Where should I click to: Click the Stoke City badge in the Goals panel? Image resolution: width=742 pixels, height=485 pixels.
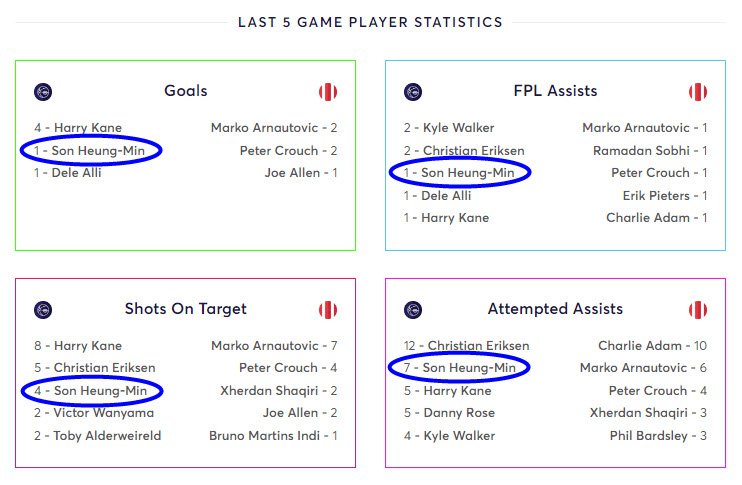click(x=328, y=92)
